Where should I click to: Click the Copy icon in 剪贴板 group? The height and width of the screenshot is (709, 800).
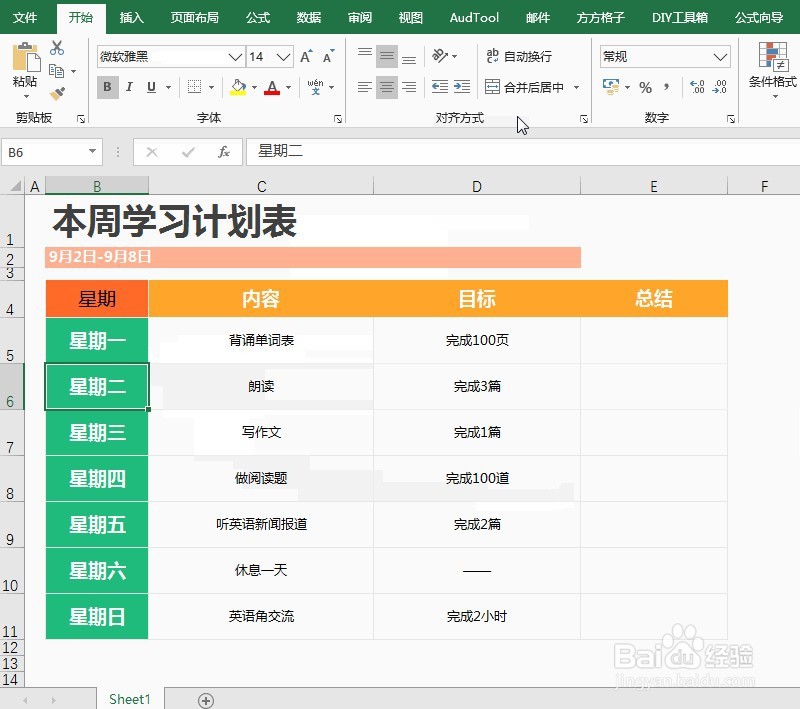click(x=57, y=70)
